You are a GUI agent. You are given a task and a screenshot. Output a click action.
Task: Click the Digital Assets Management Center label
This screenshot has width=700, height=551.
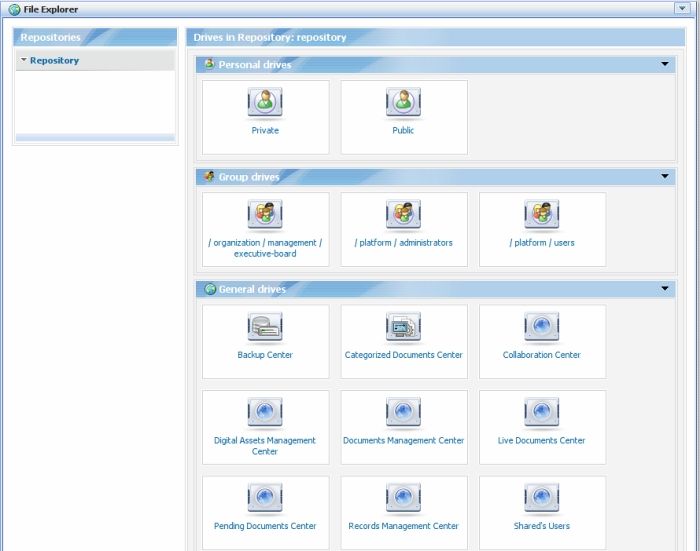coord(265,446)
